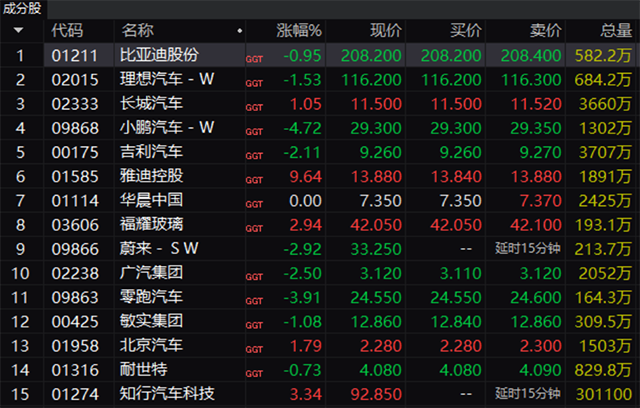
Task: Click 知行汽车科技 current price 92.850
Action: 376,395
